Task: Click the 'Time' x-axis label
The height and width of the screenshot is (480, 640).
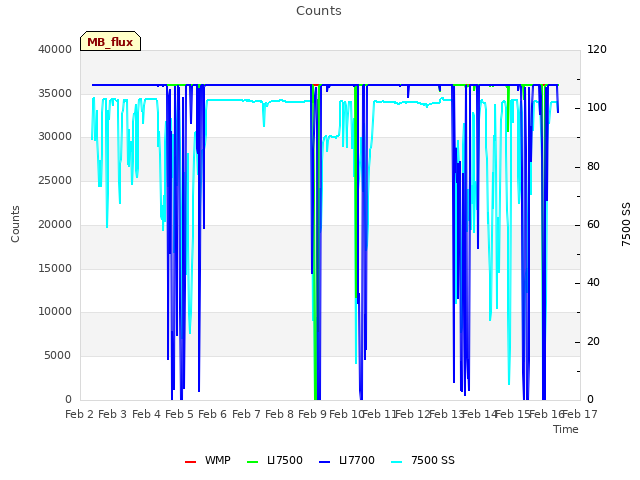Action: [566, 429]
